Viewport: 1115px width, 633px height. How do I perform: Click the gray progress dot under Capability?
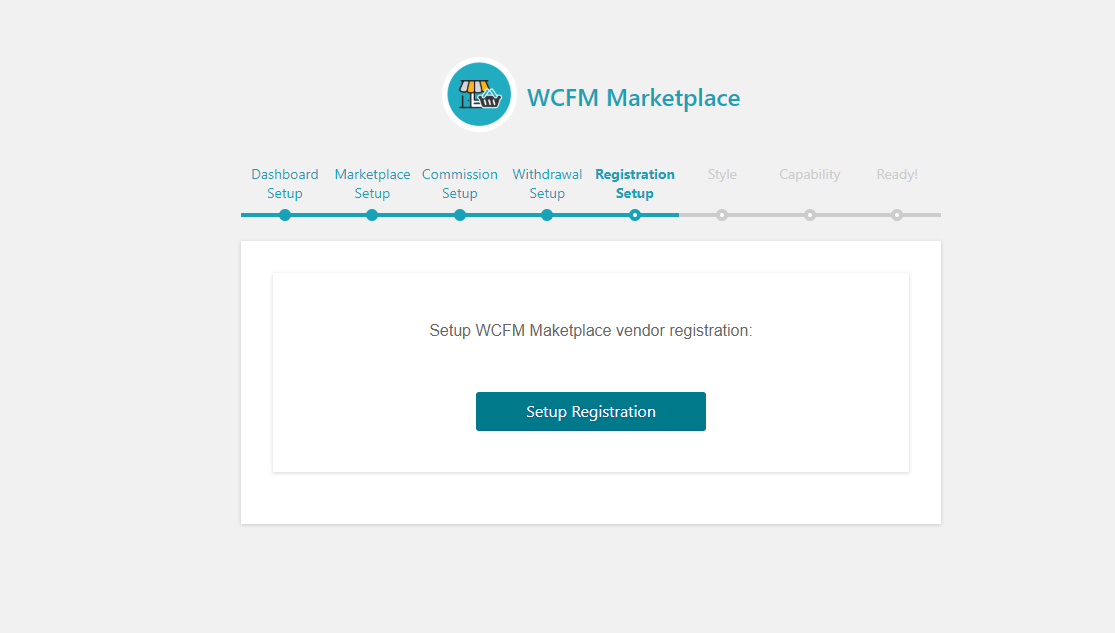809,215
